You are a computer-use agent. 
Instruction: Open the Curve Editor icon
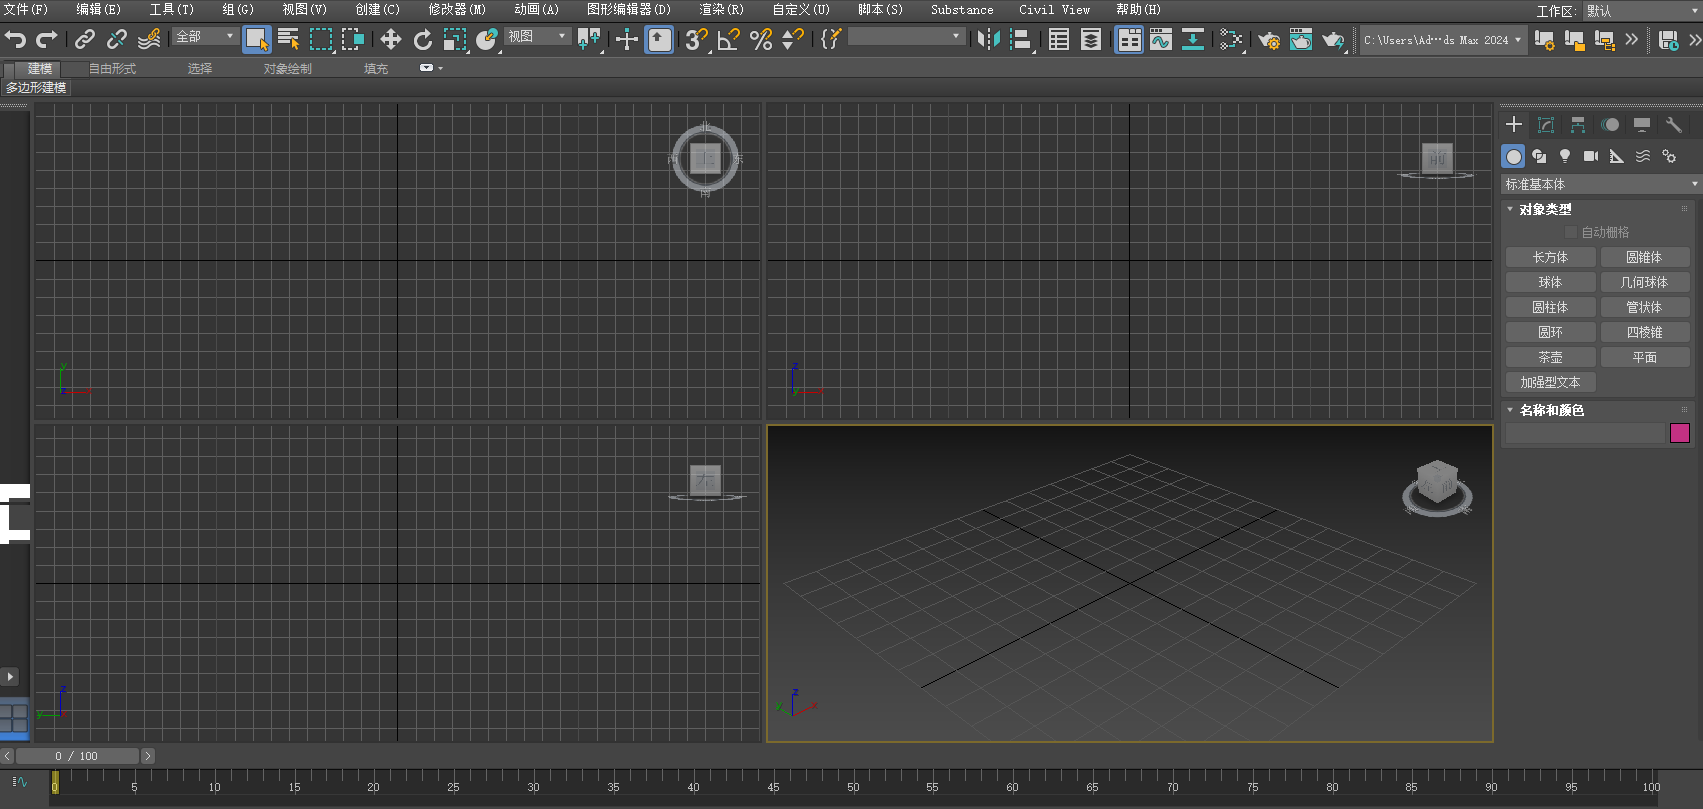pos(1160,39)
